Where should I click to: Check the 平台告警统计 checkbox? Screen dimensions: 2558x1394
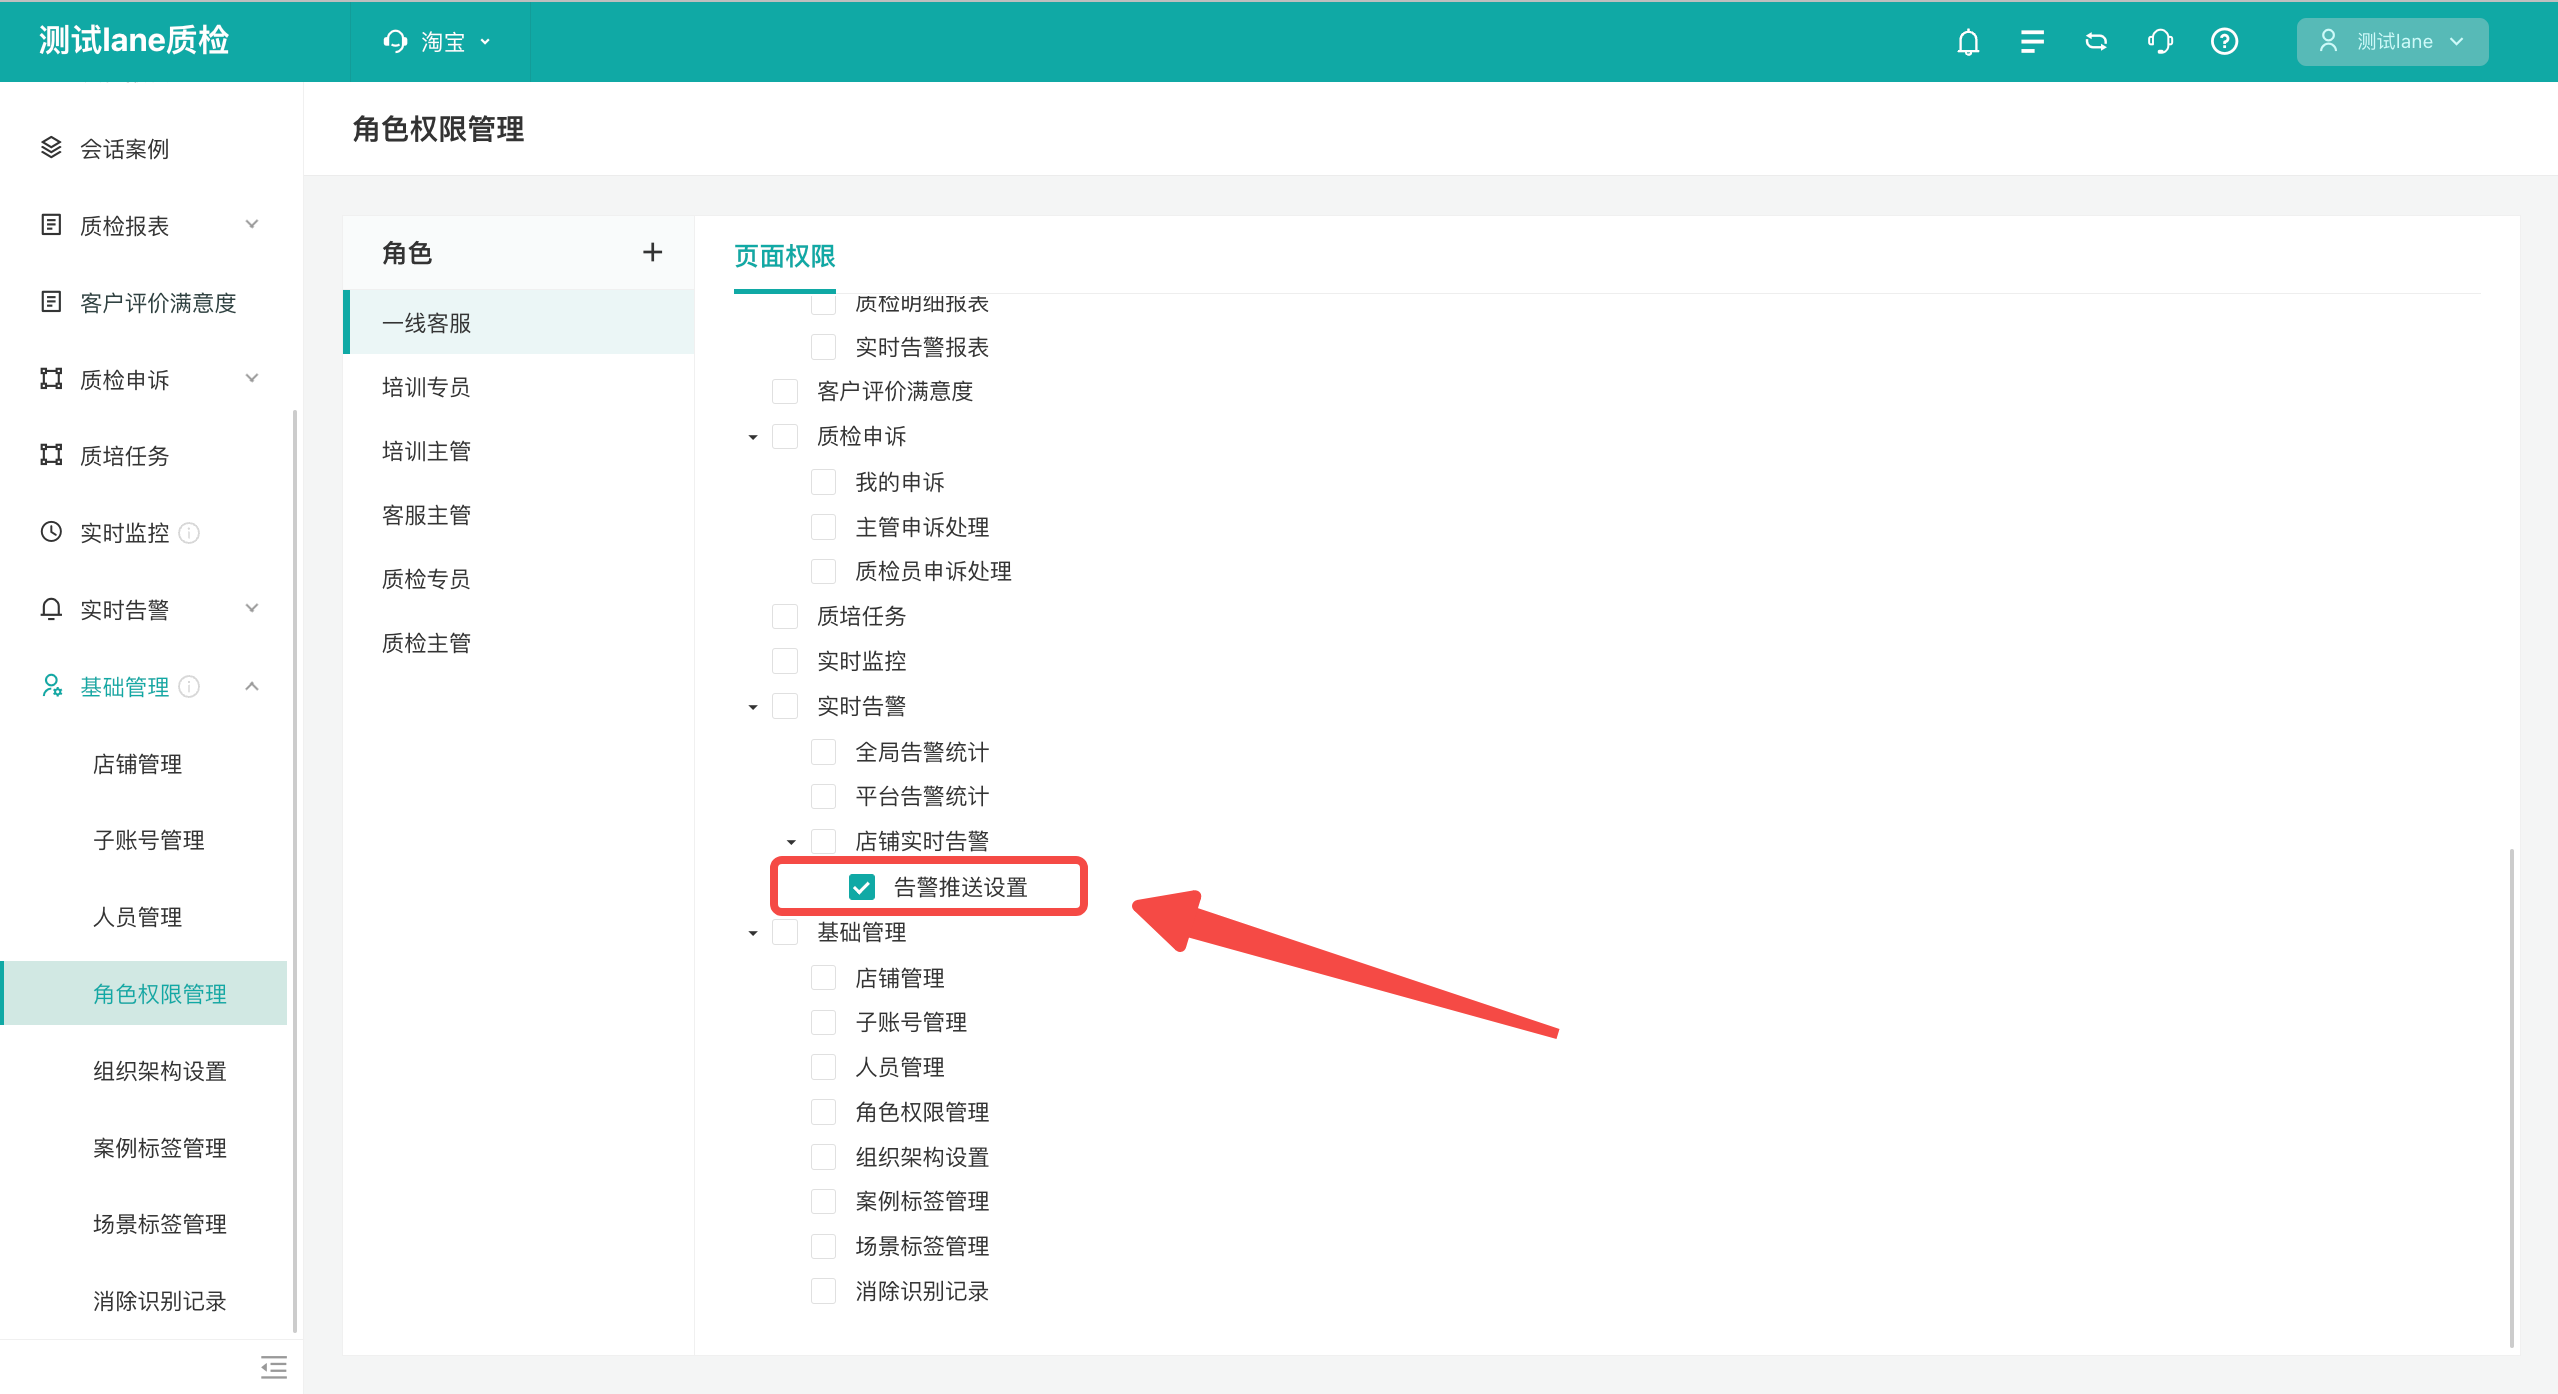pos(823,796)
